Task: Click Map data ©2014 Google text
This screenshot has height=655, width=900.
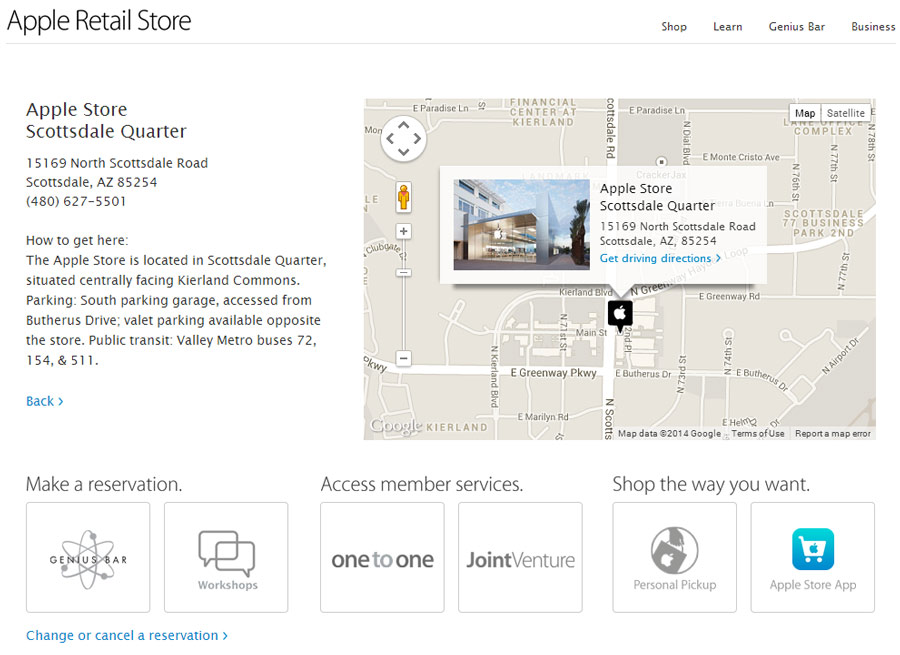Action: (x=669, y=433)
